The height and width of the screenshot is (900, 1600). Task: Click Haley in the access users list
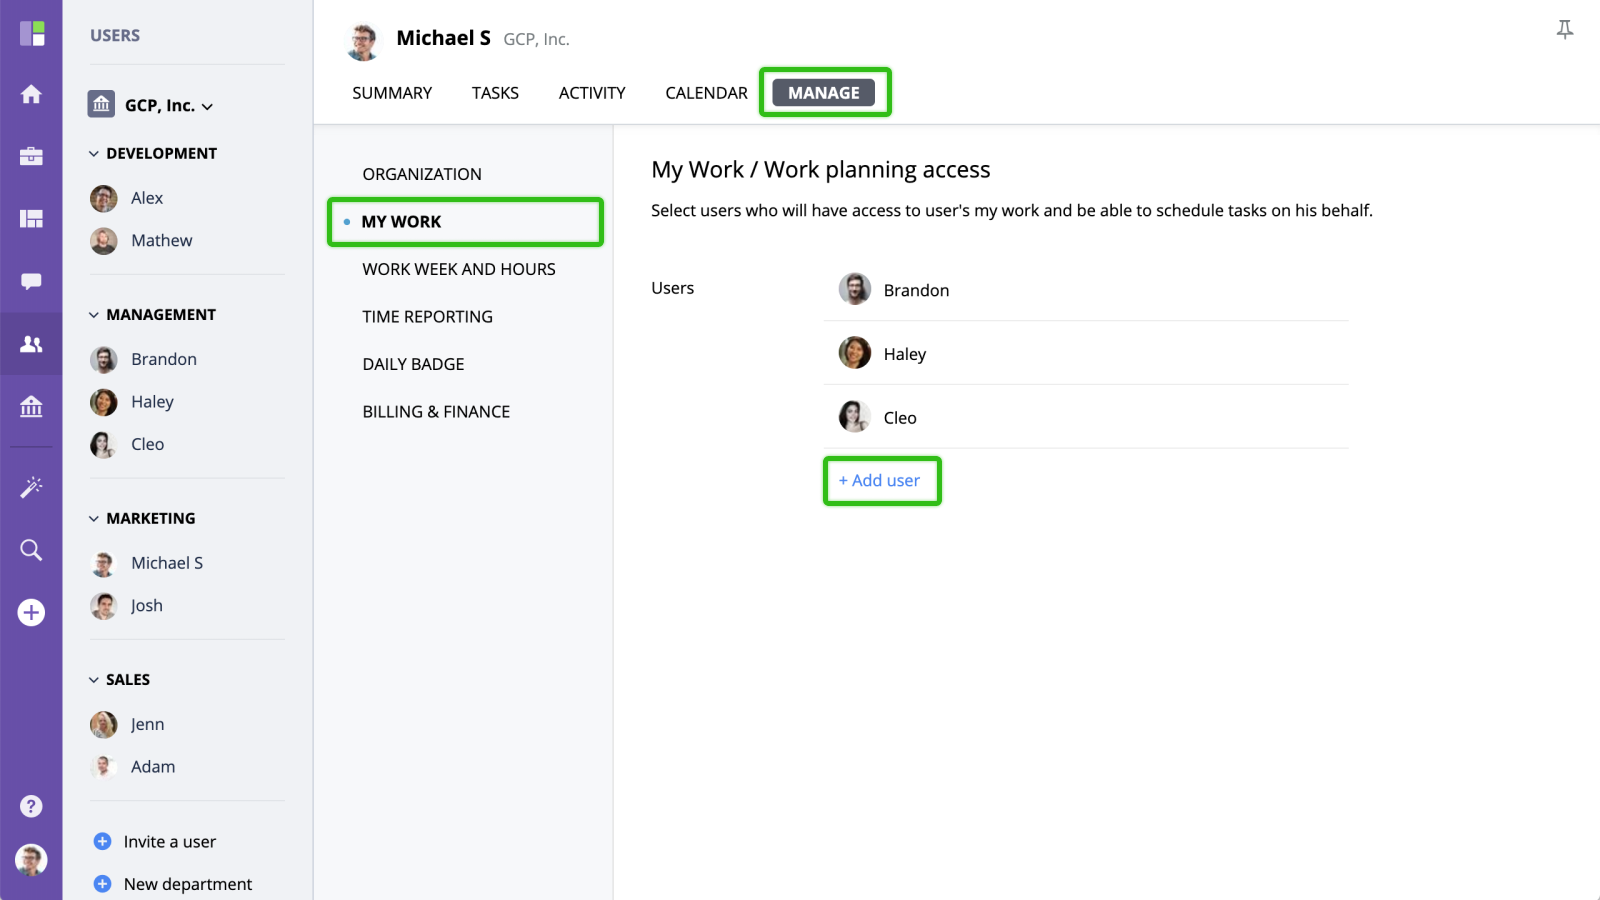(x=904, y=354)
